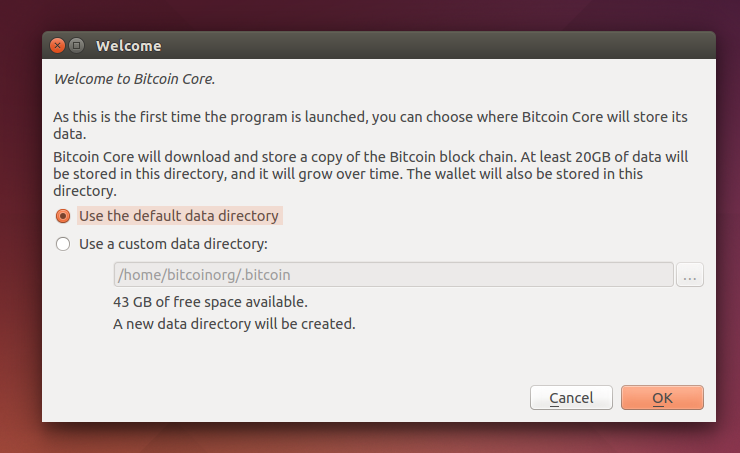This screenshot has height=453, width=740.
Task: Click 'A new data directory will be created' message
Action: coord(234,324)
